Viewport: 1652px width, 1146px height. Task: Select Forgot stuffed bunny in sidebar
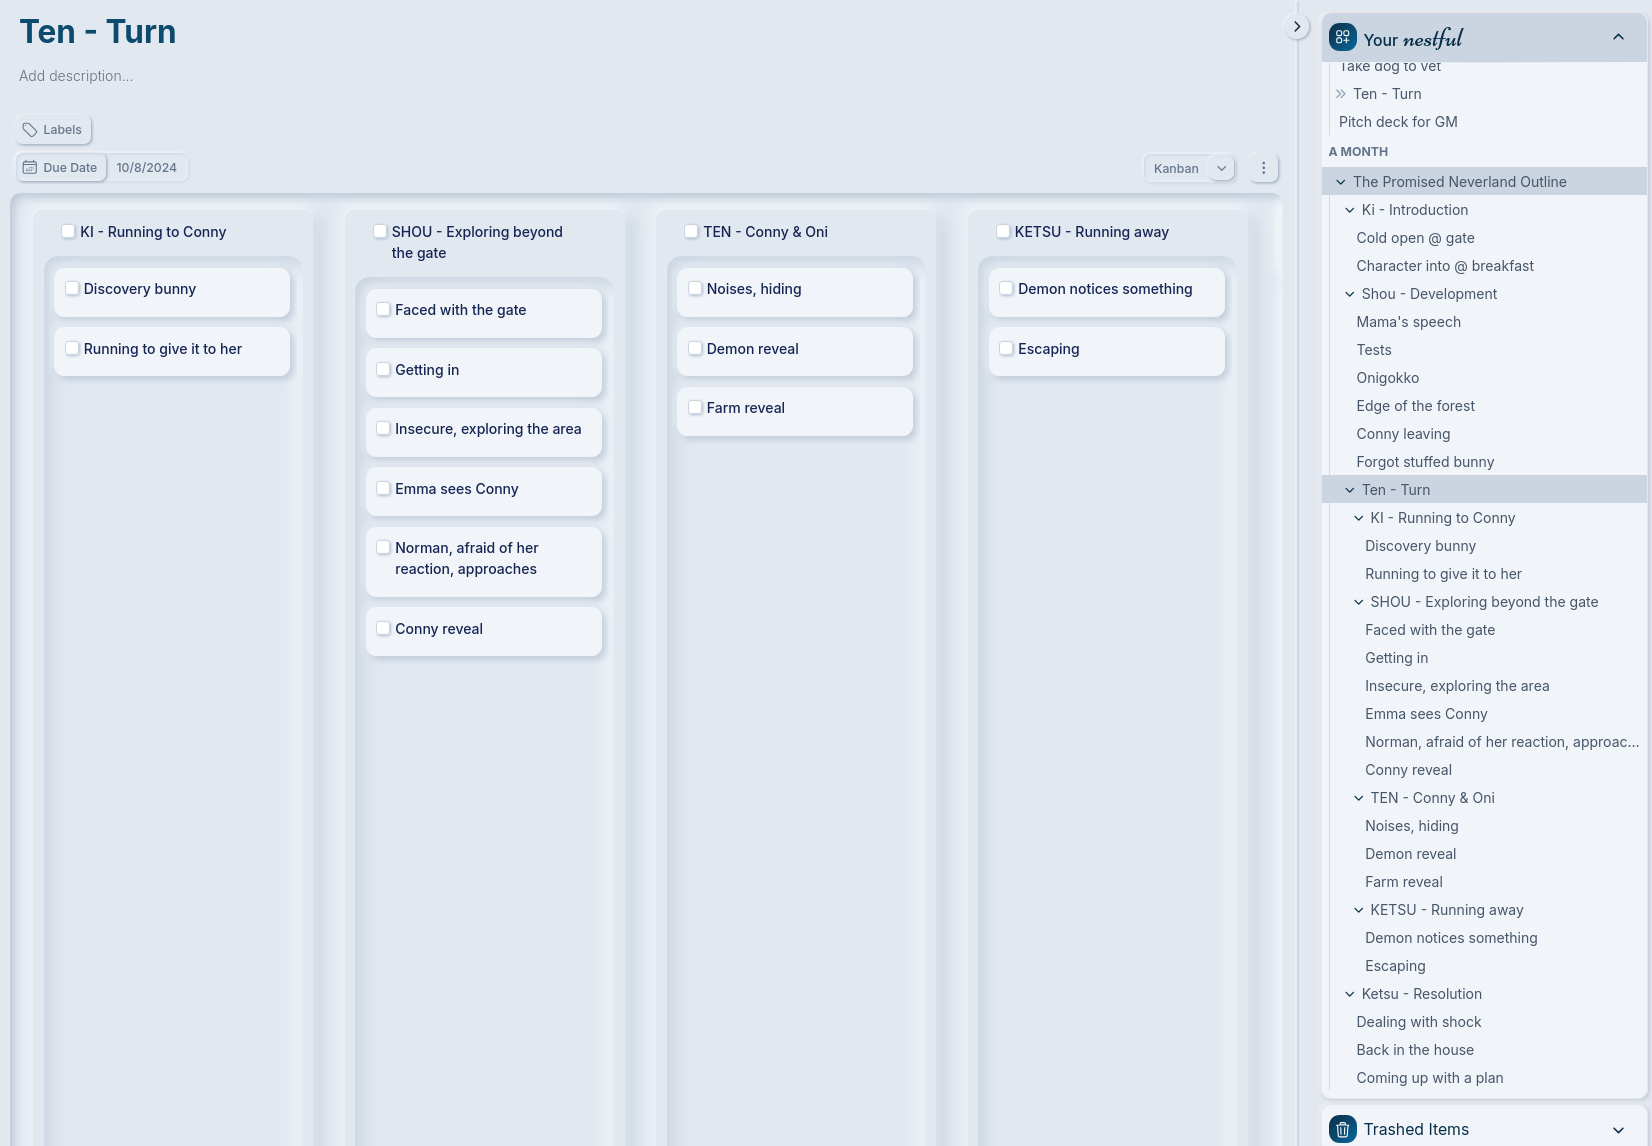coord(1425,462)
